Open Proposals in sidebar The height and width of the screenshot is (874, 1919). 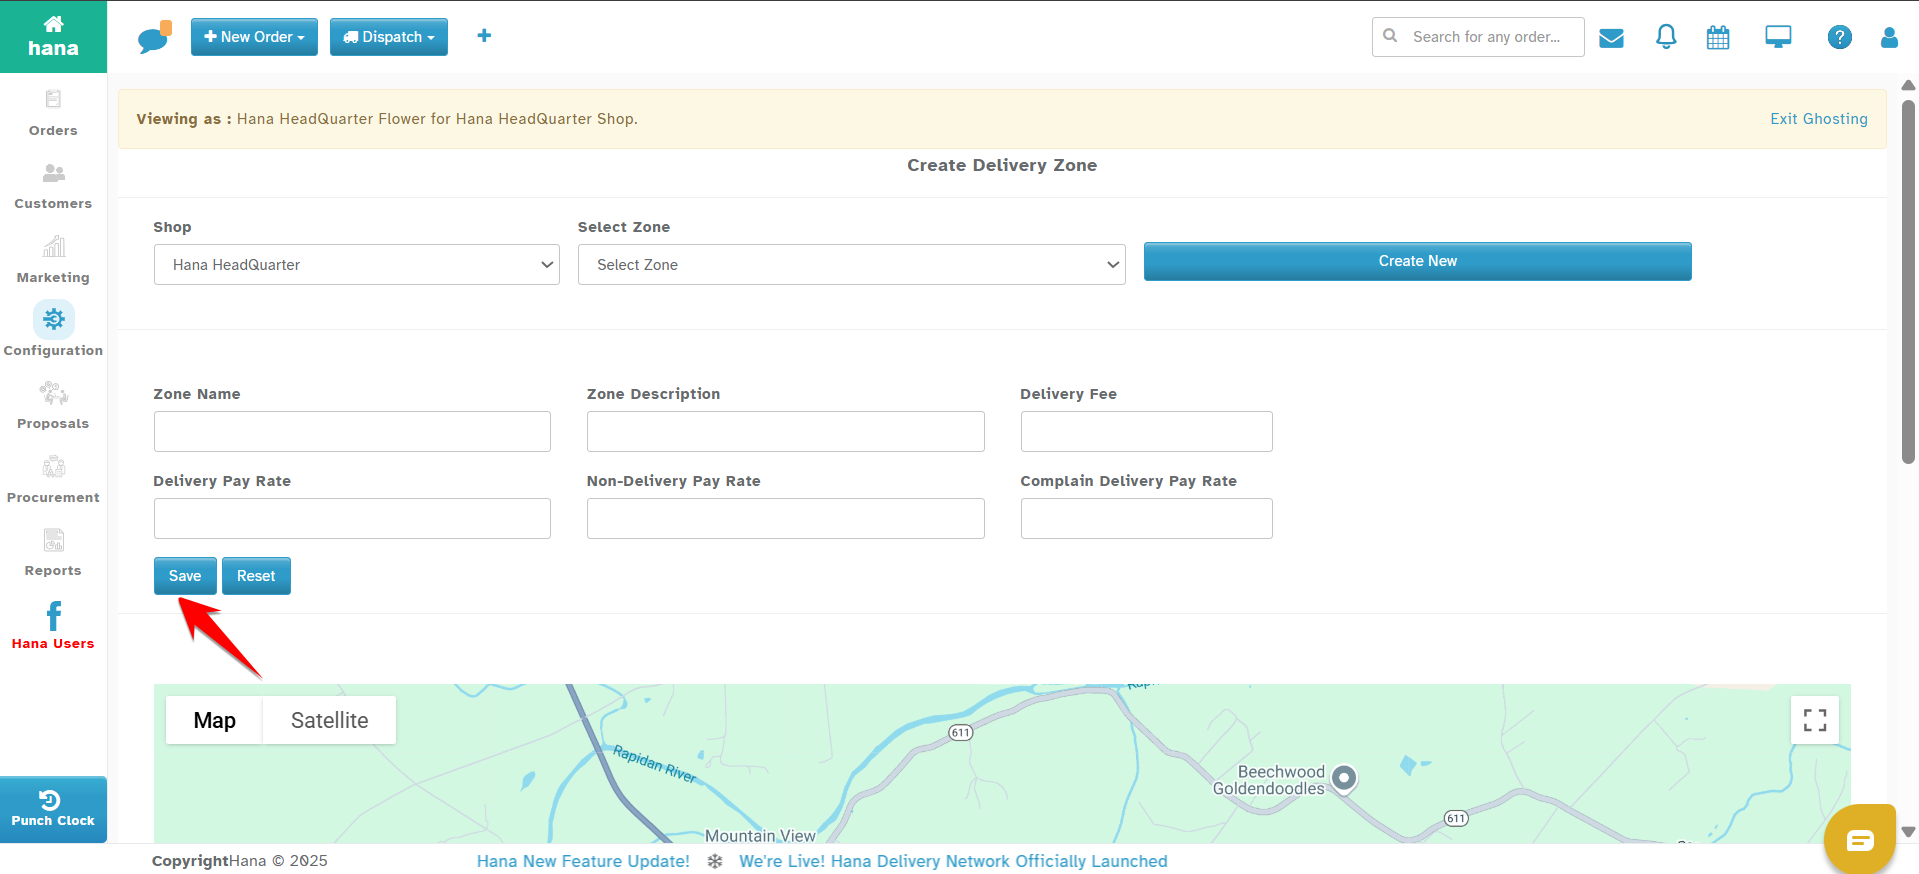coord(53,405)
